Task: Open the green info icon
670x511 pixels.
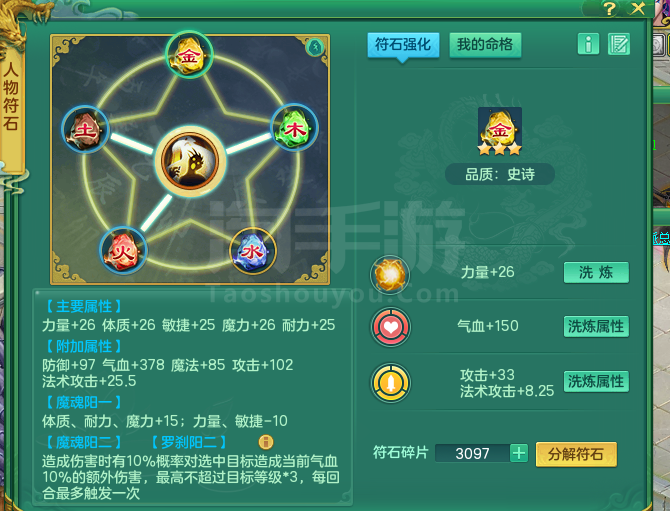Action: [x=588, y=44]
